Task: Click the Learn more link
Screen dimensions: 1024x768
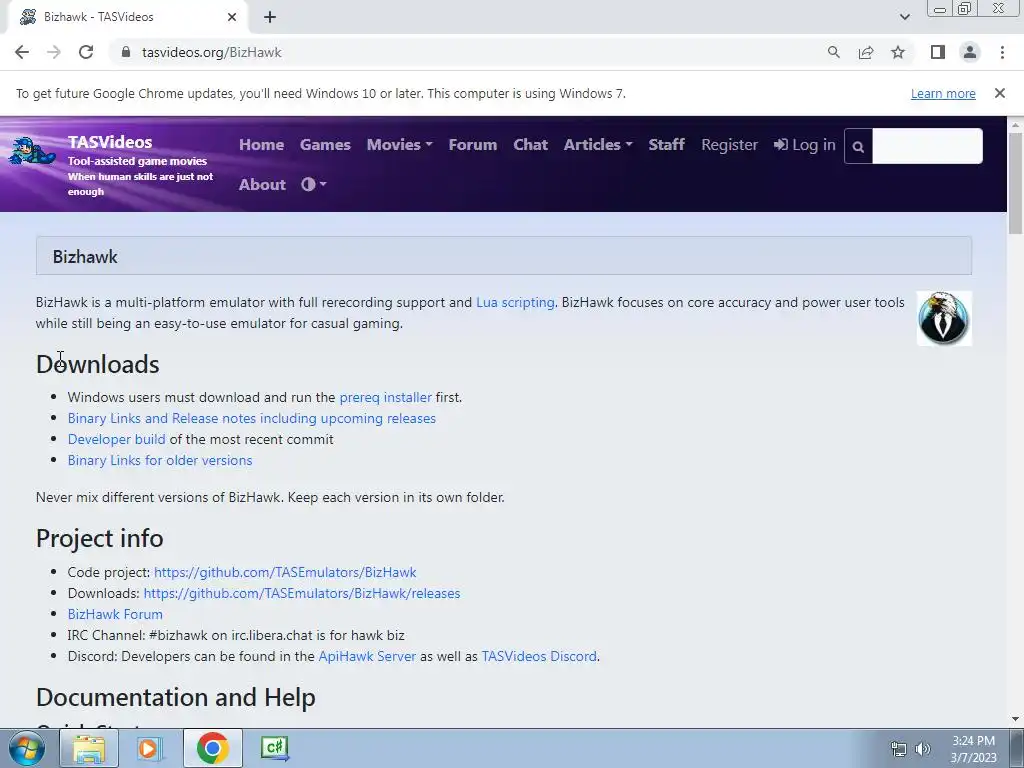Action: pos(943,93)
